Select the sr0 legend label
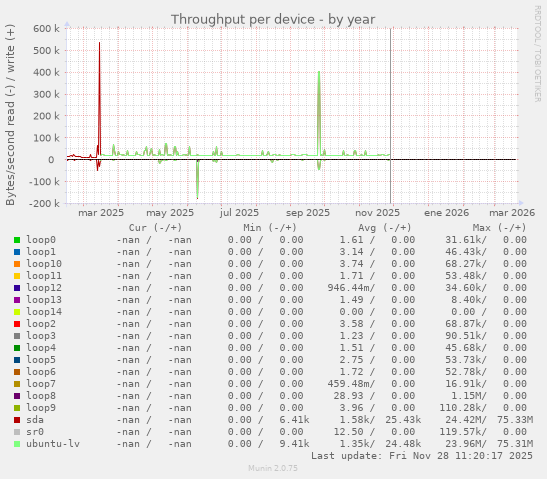547x479 pixels. point(35,432)
